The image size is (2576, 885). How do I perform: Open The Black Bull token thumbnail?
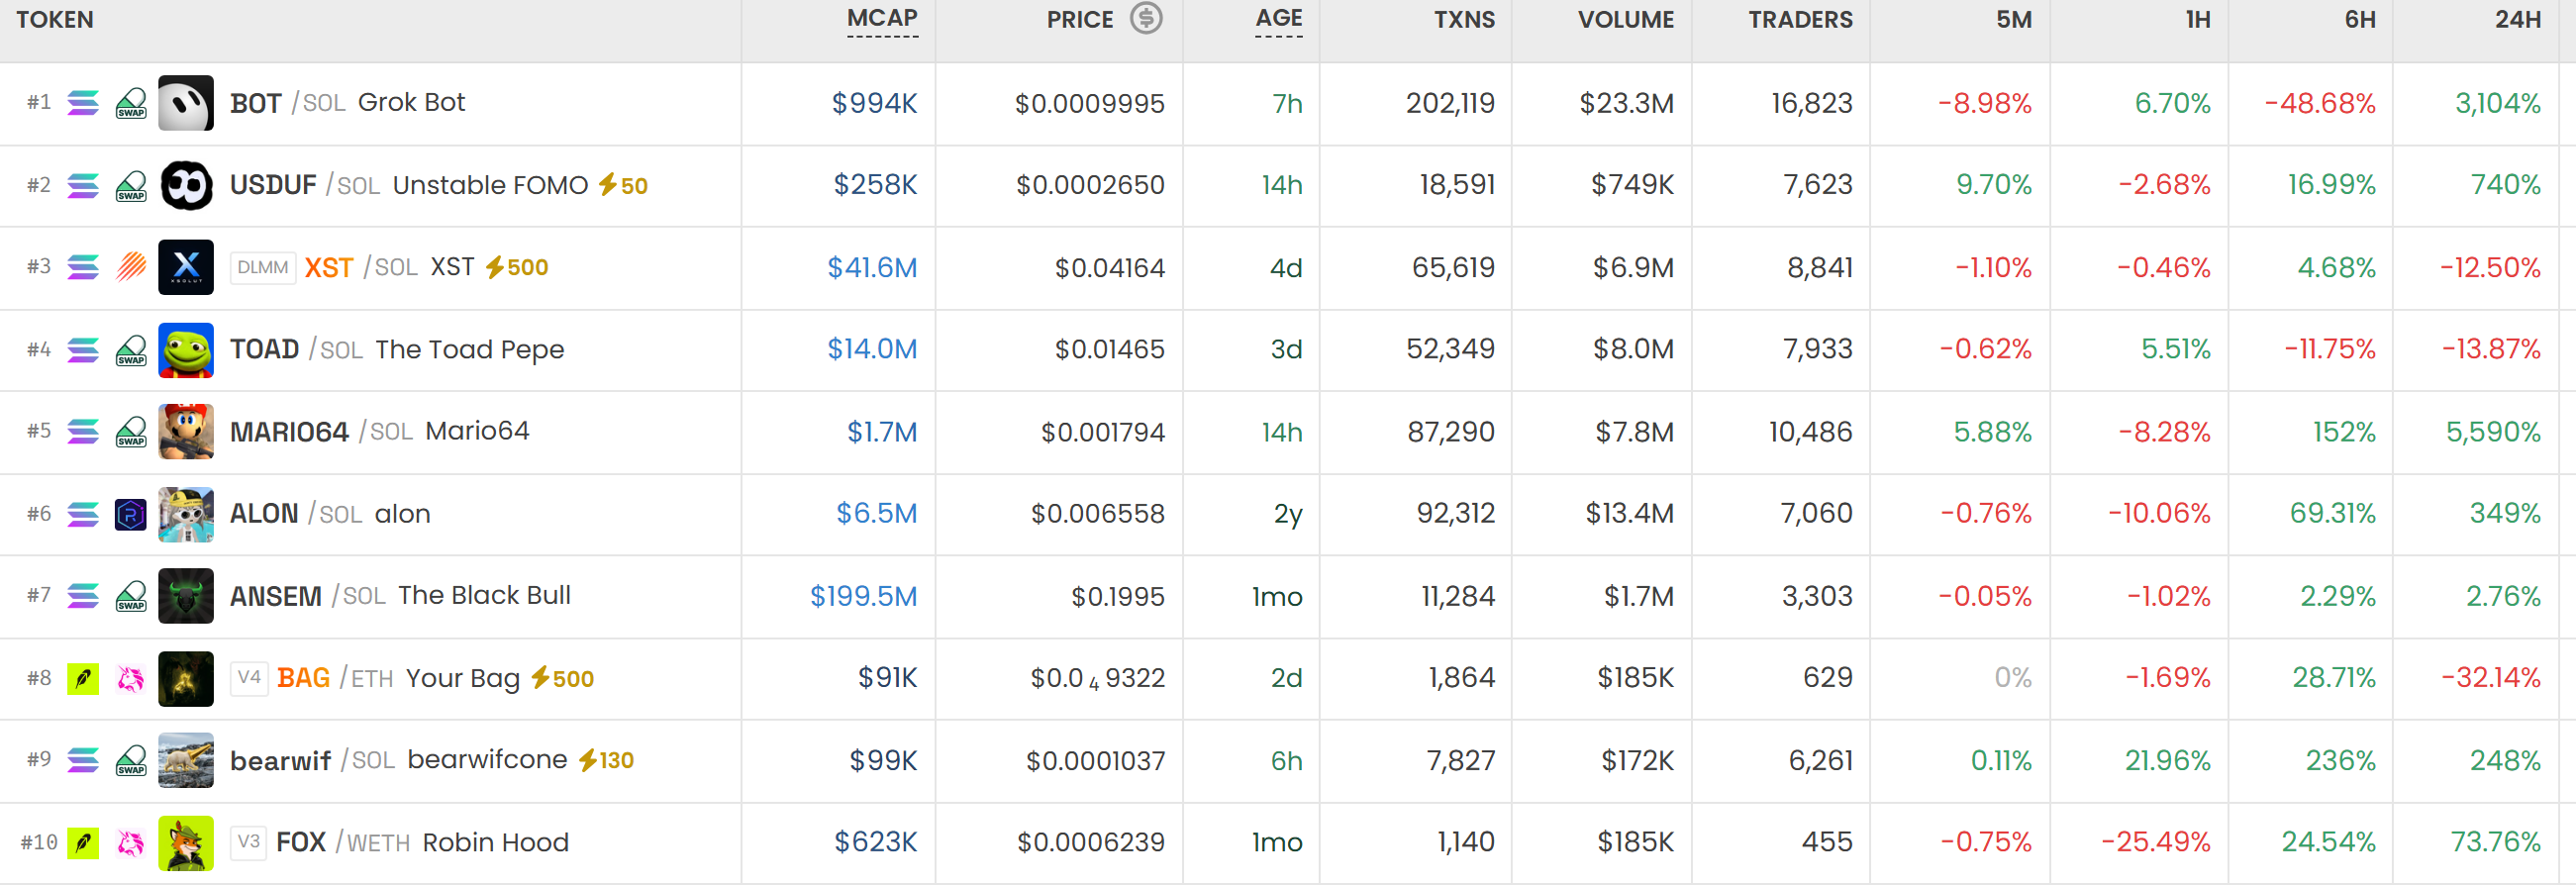(186, 596)
